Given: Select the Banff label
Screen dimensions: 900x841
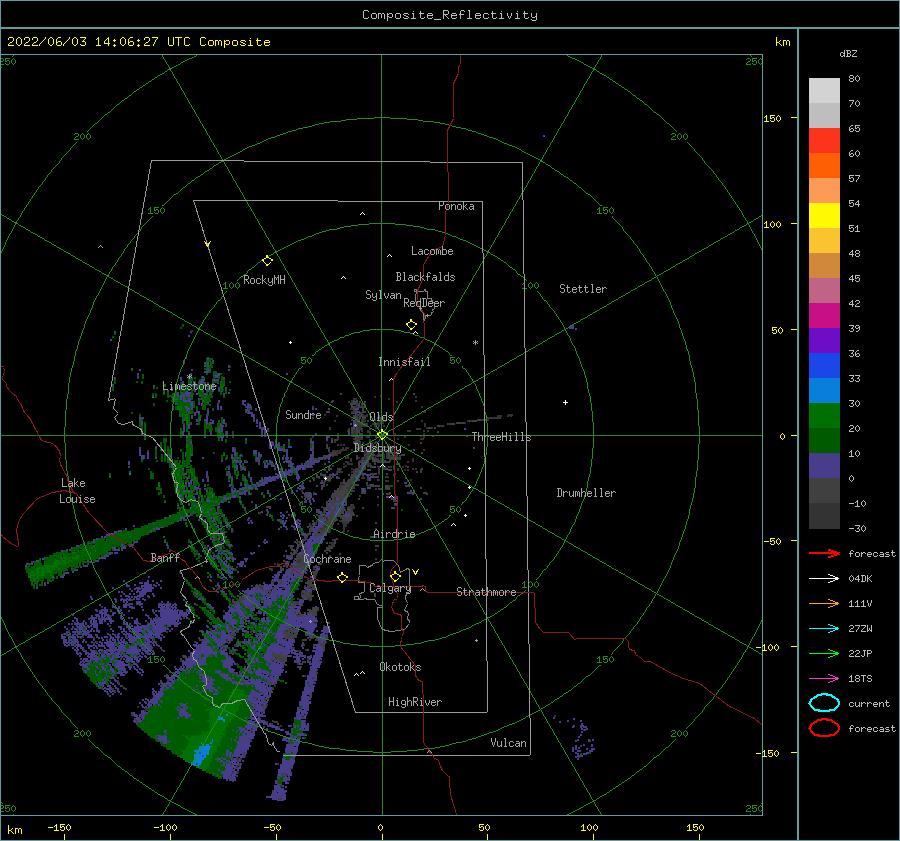Looking at the screenshot, I should pos(165,557).
